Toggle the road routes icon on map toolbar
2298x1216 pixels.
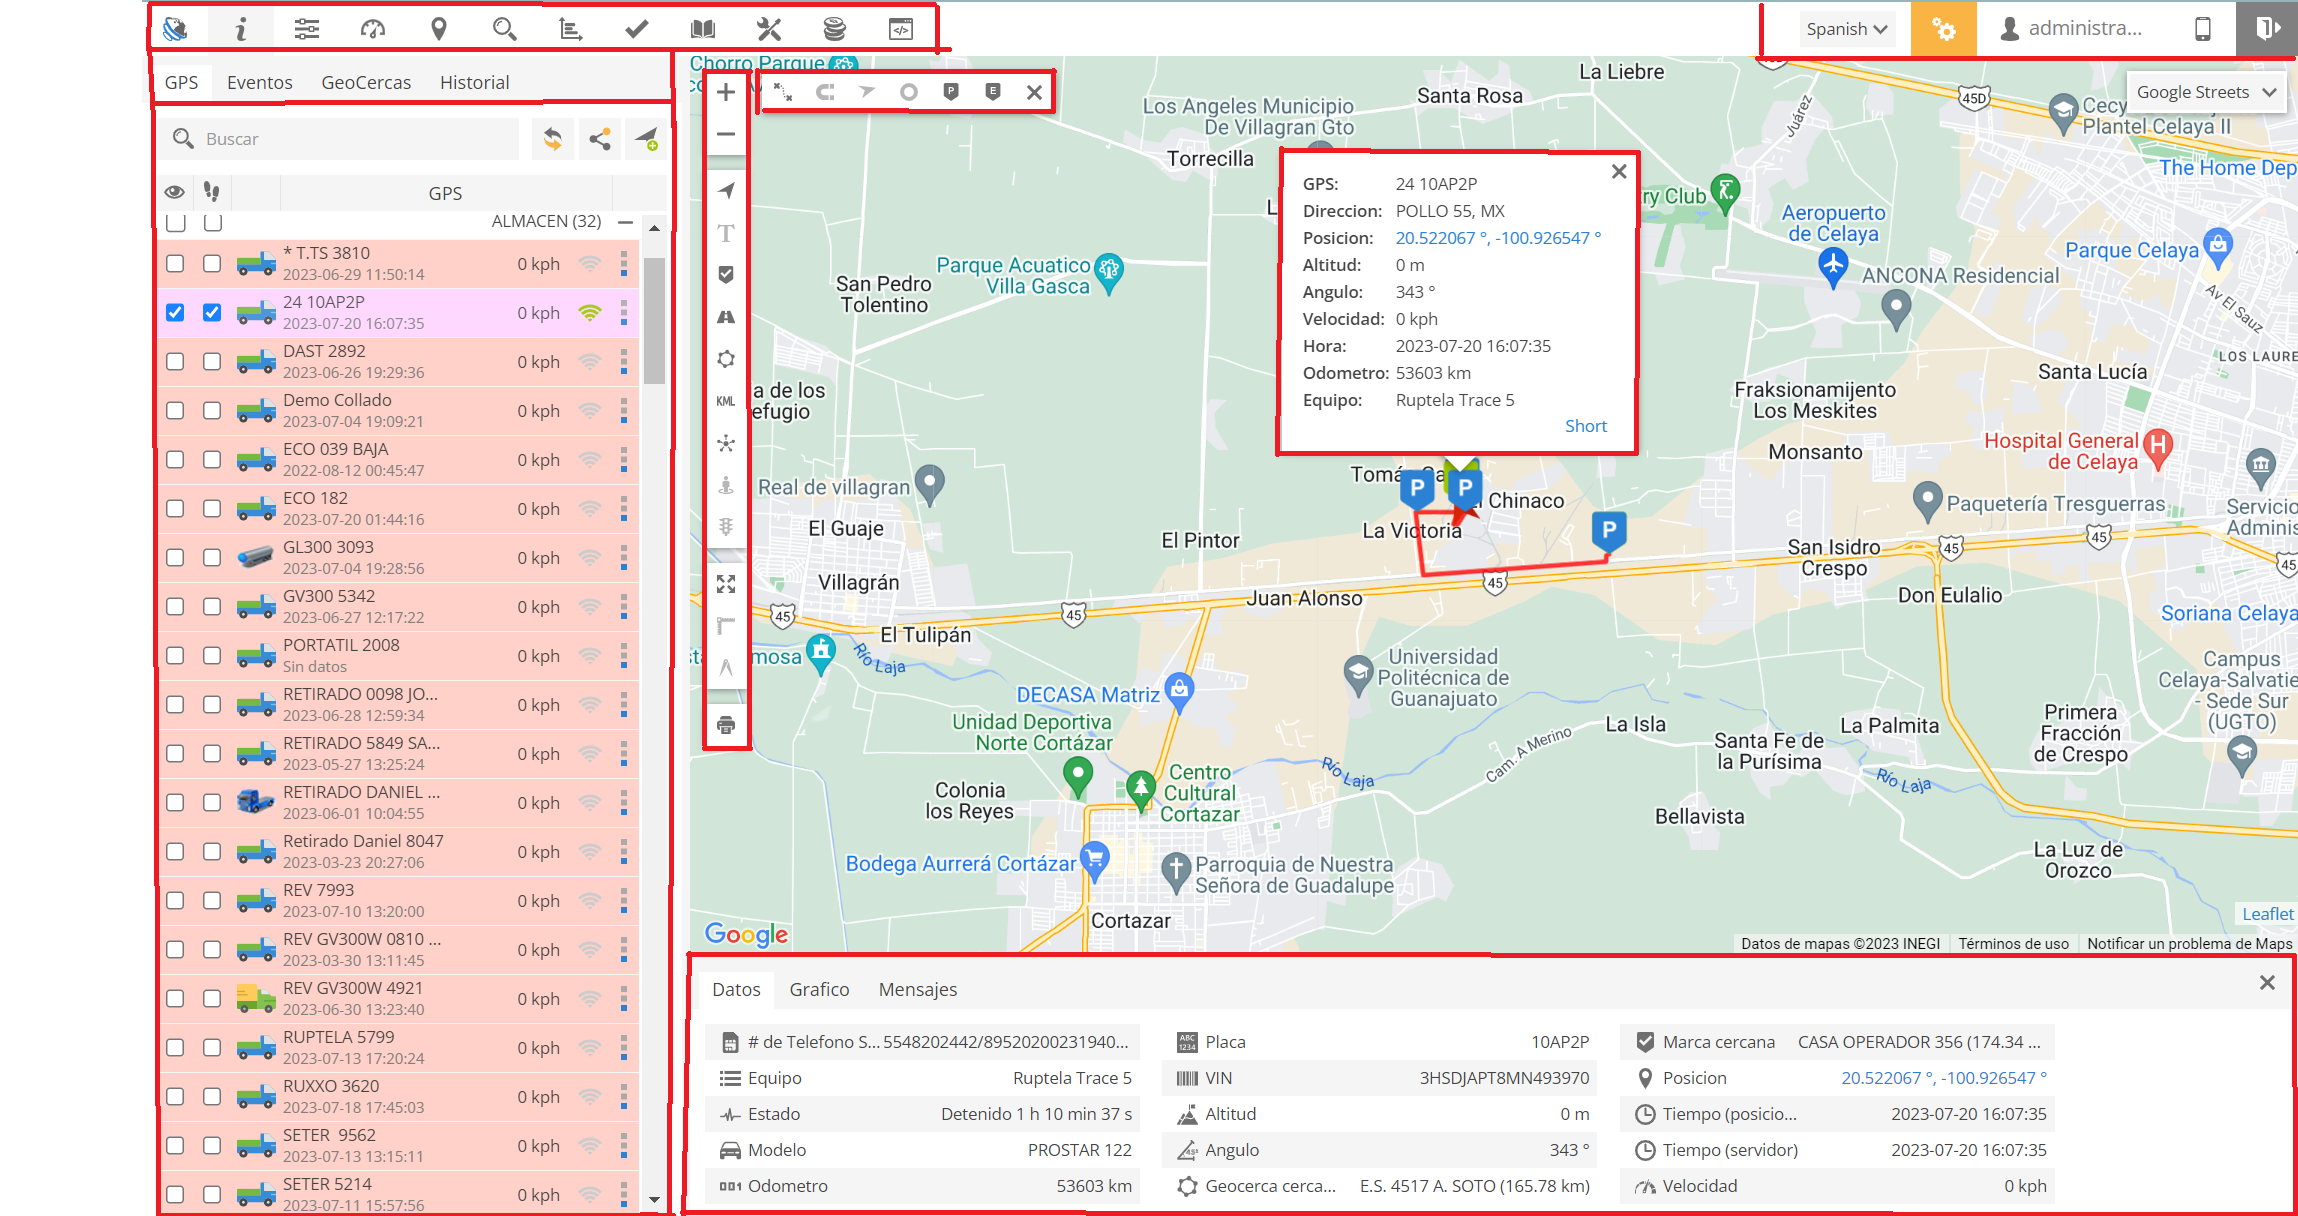pos(726,317)
